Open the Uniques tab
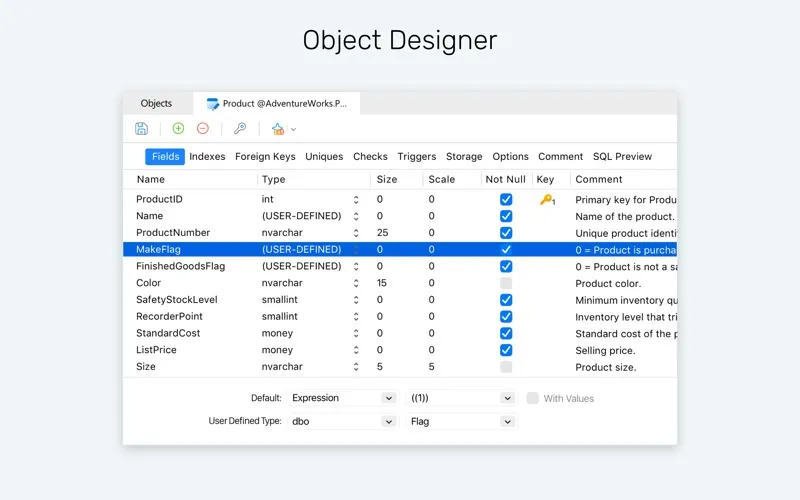Viewport: 800px width, 500px height. (x=324, y=157)
